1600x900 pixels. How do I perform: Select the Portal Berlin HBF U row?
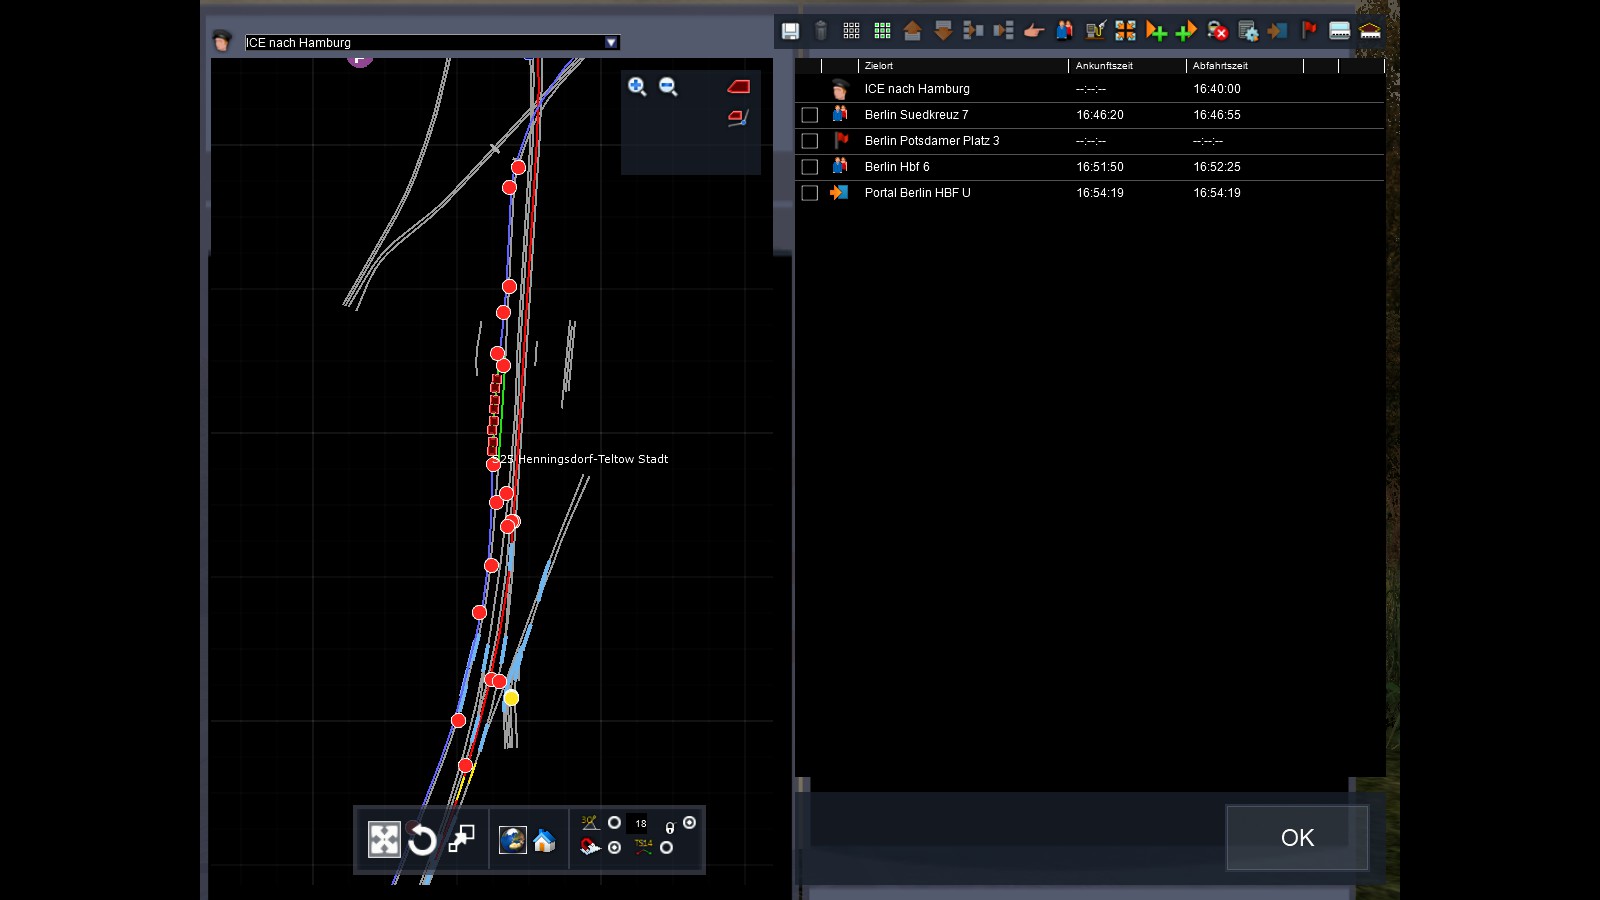pyautogui.click(x=917, y=193)
